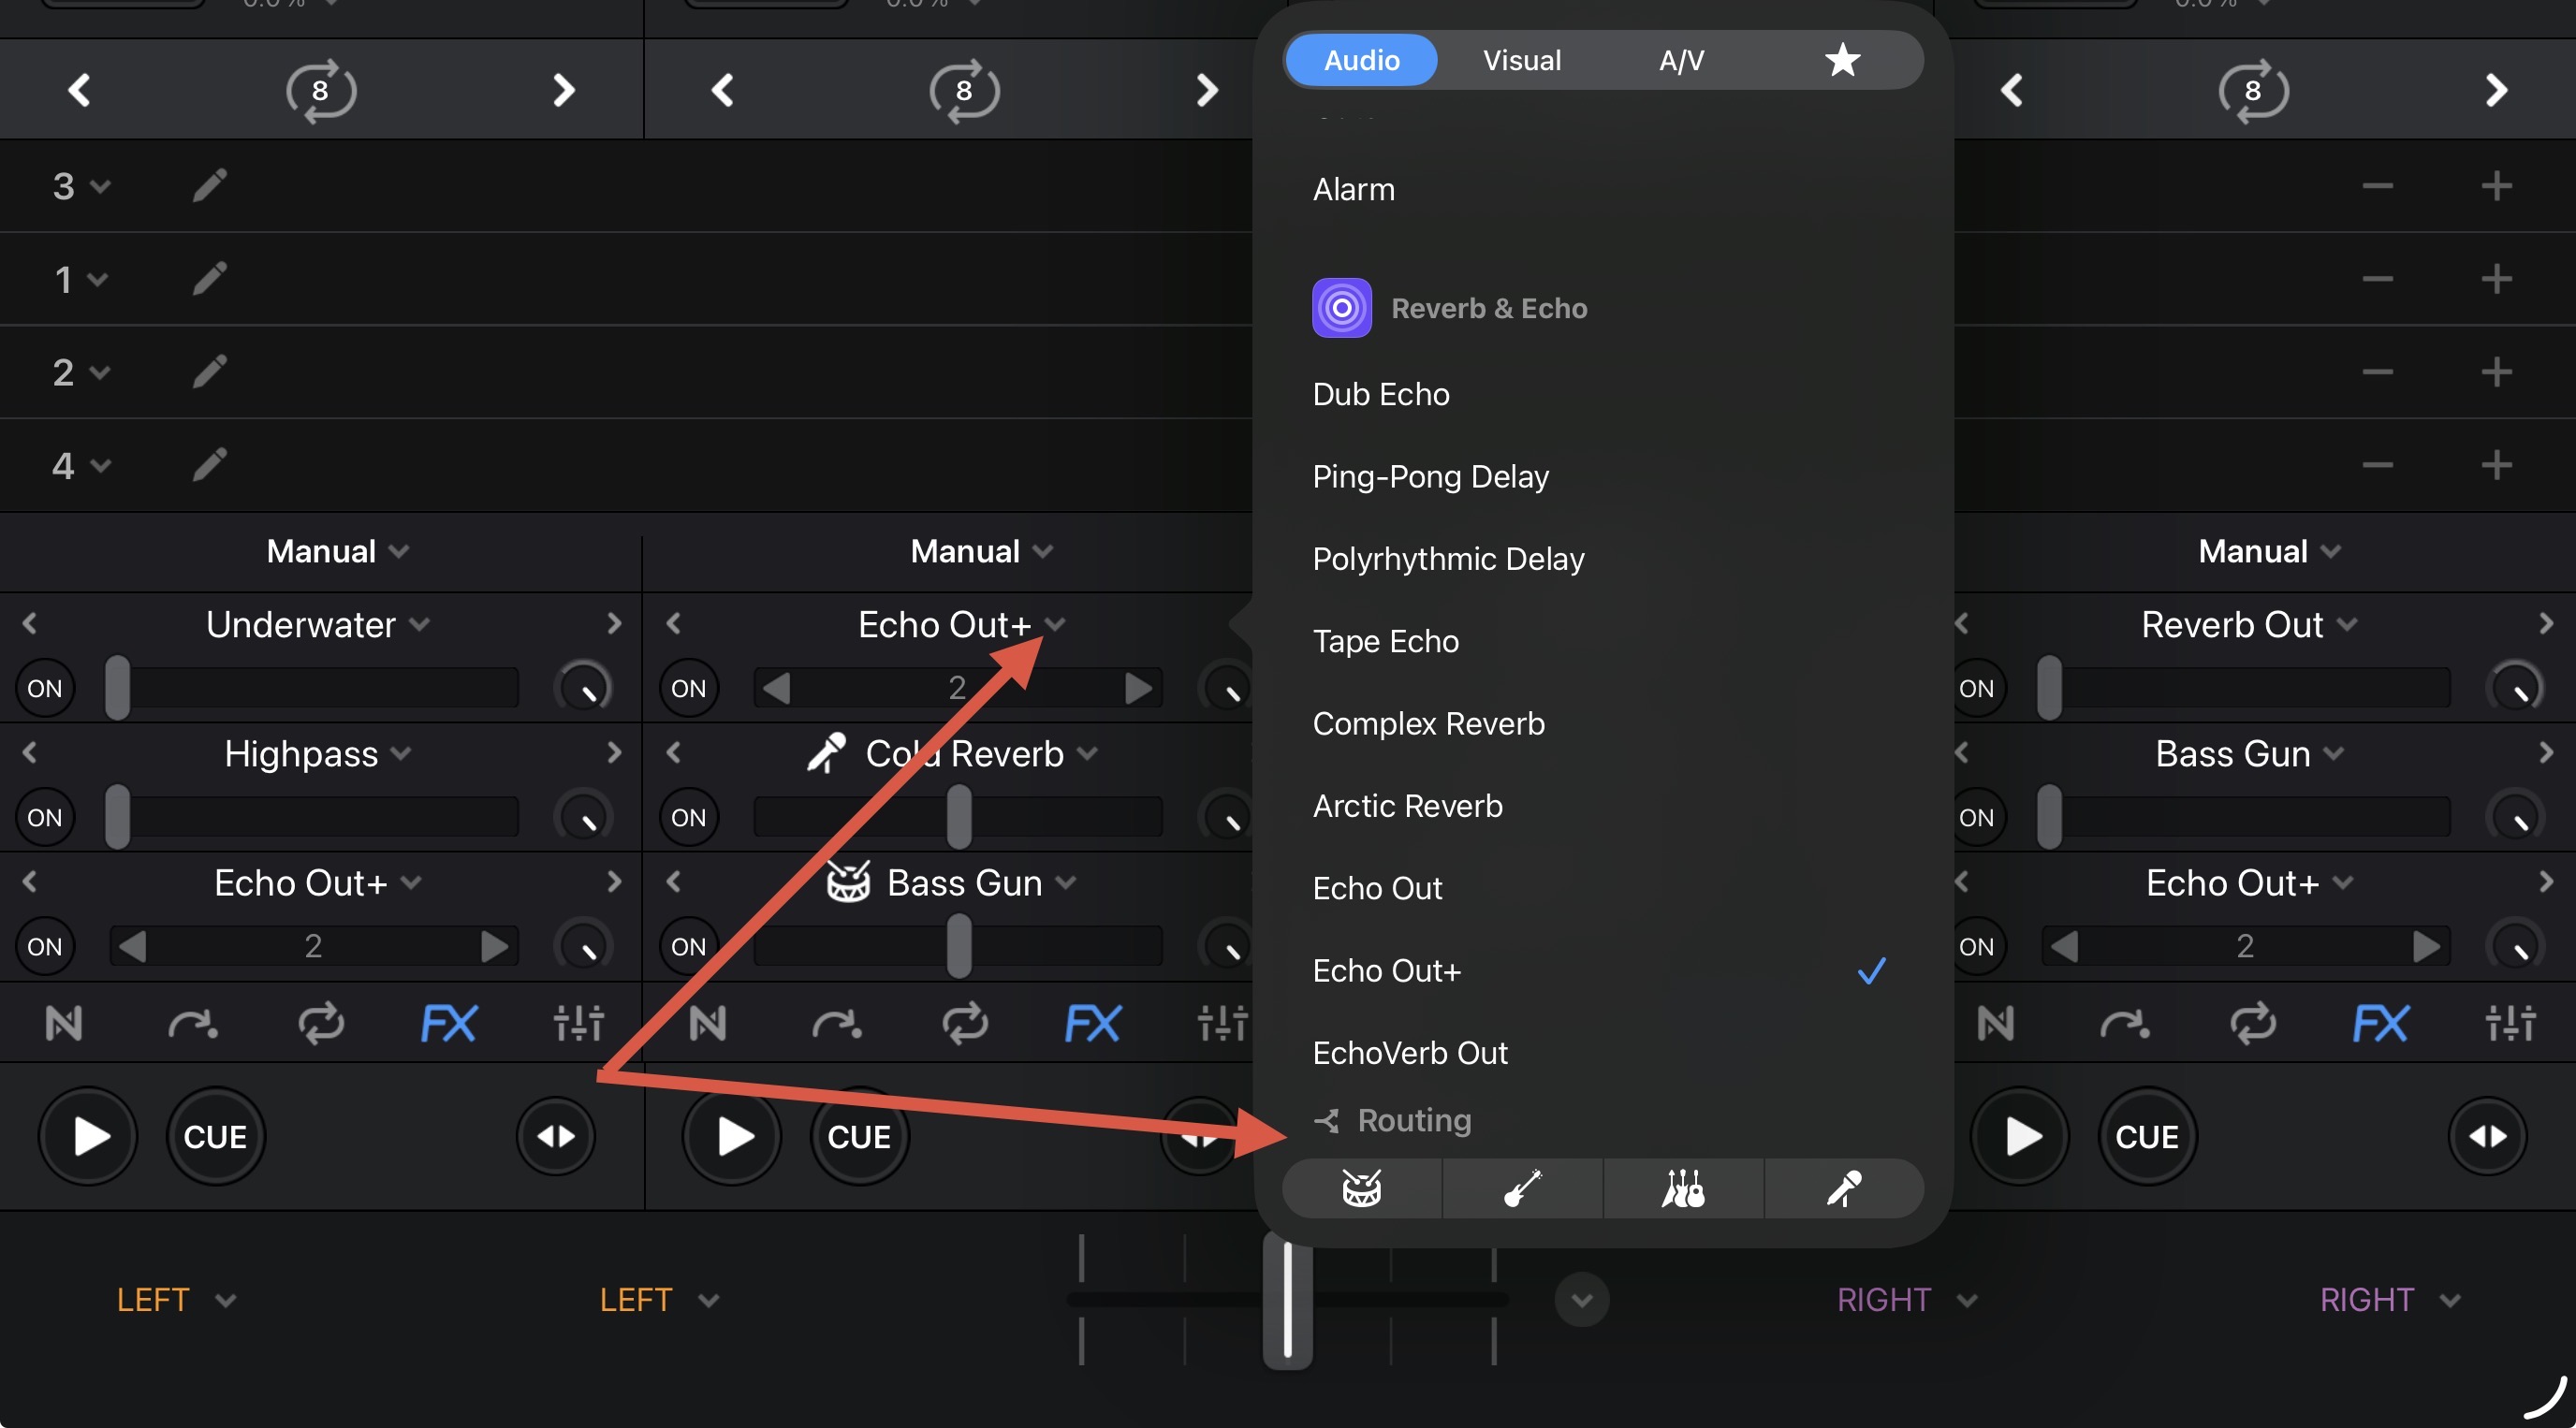The width and height of the screenshot is (2576, 1428).
Task: Toggle ON for the Cold Reverb effect
Action: [x=688, y=817]
